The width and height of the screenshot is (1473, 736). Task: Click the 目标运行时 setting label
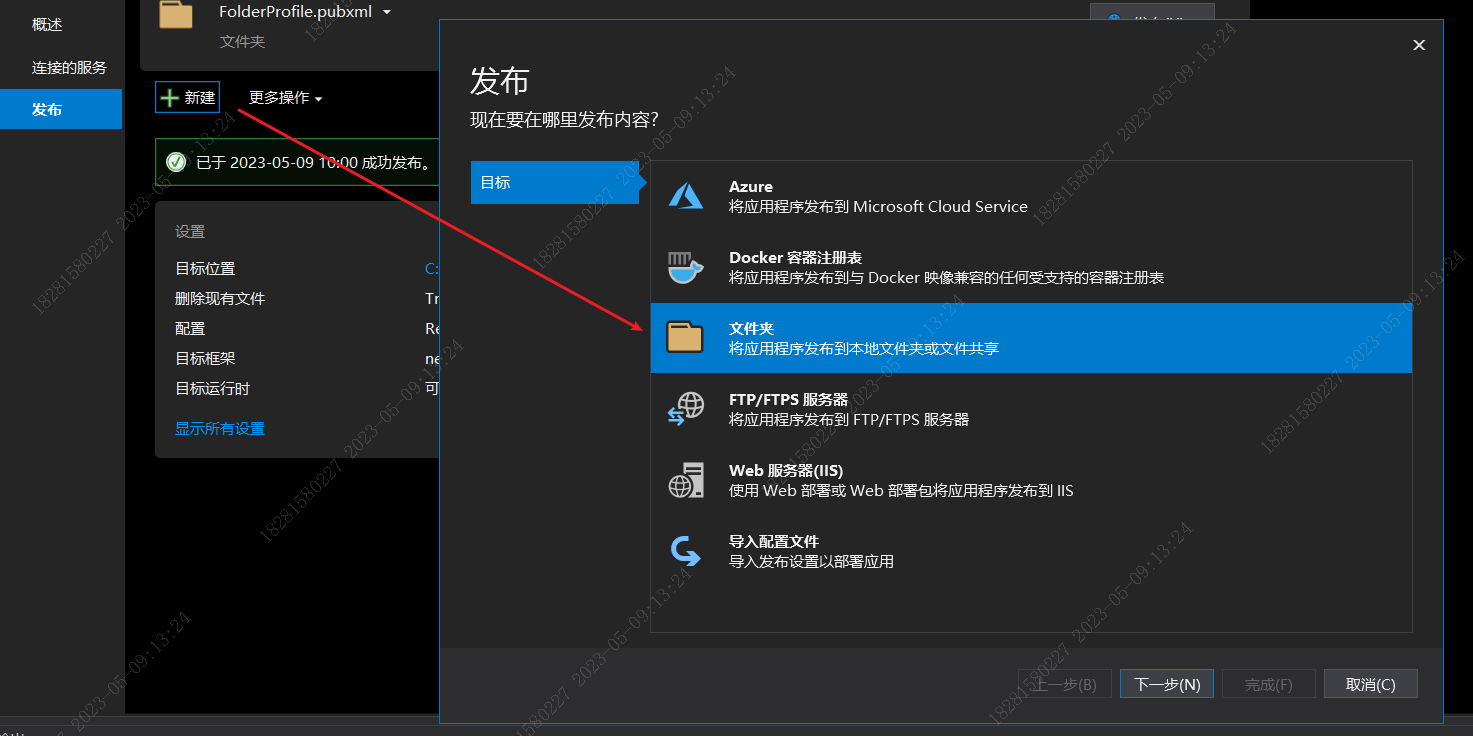[x=212, y=388]
